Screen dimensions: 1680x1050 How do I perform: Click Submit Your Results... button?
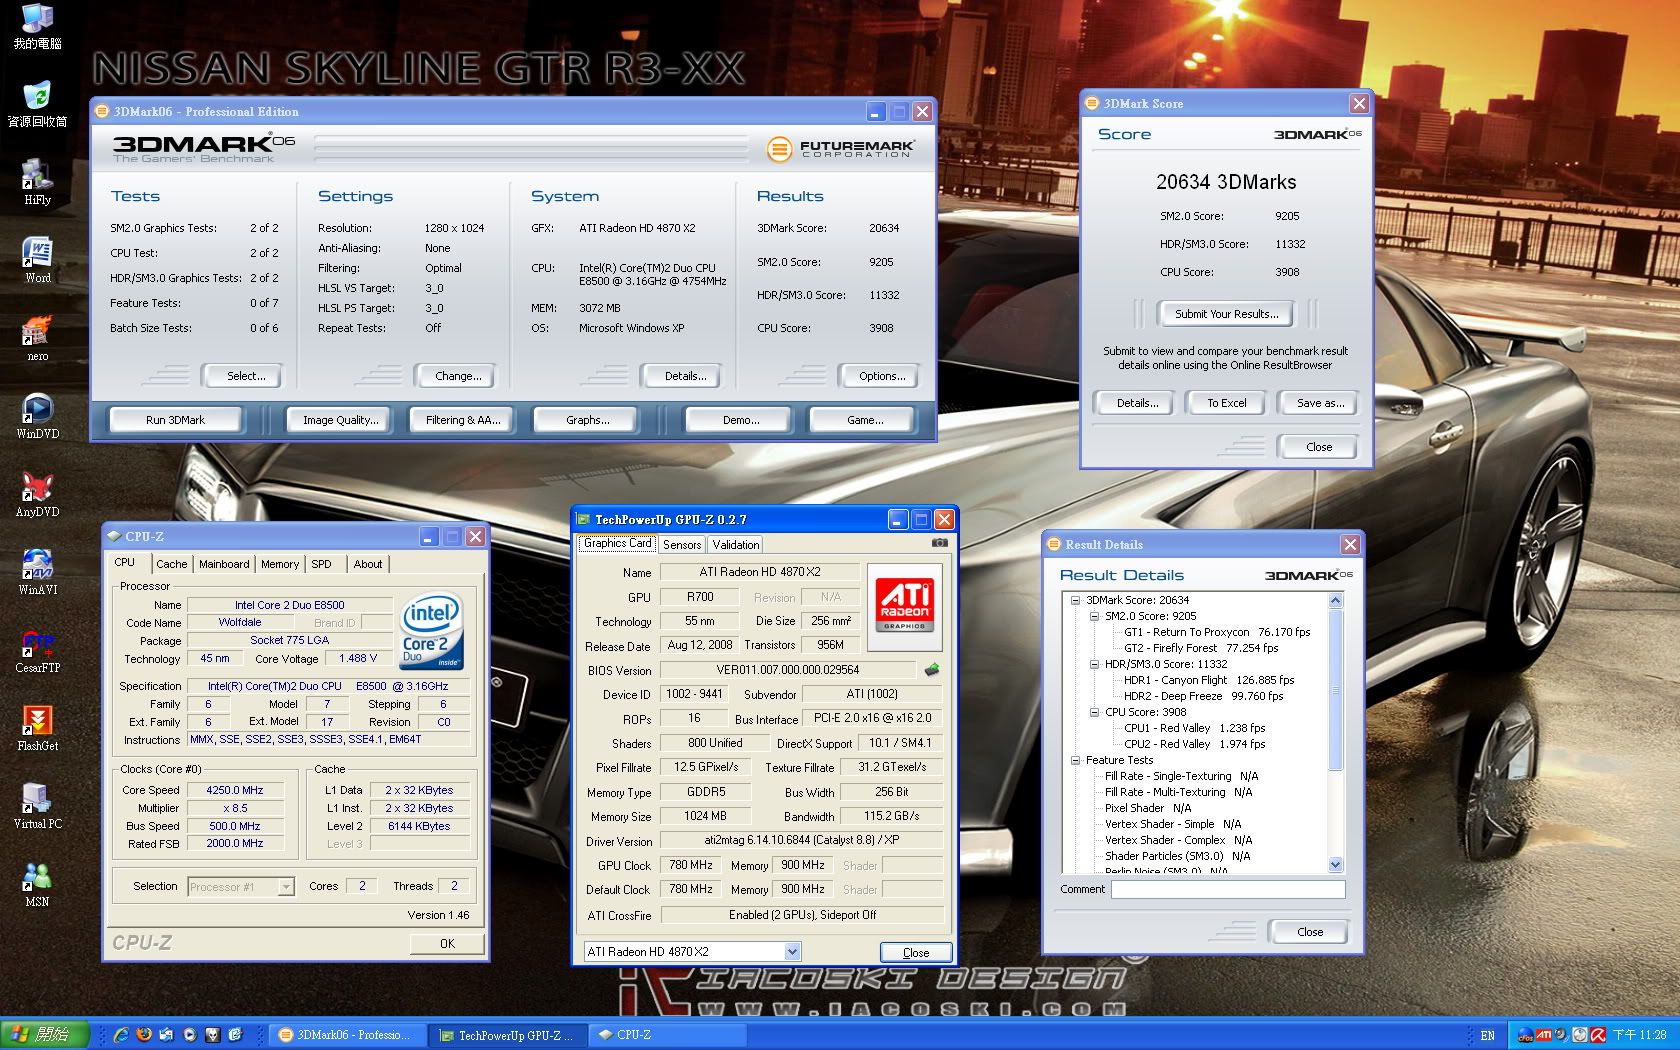(1226, 314)
